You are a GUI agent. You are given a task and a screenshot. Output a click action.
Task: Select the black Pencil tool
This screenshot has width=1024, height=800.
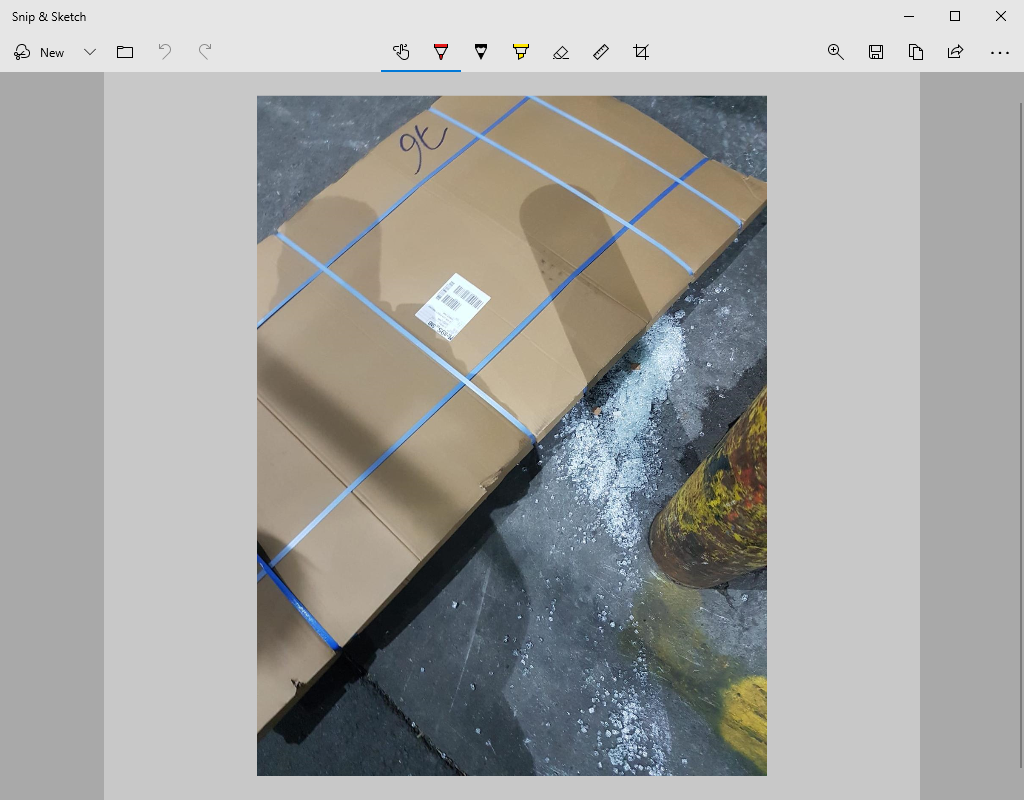(x=481, y=52)
